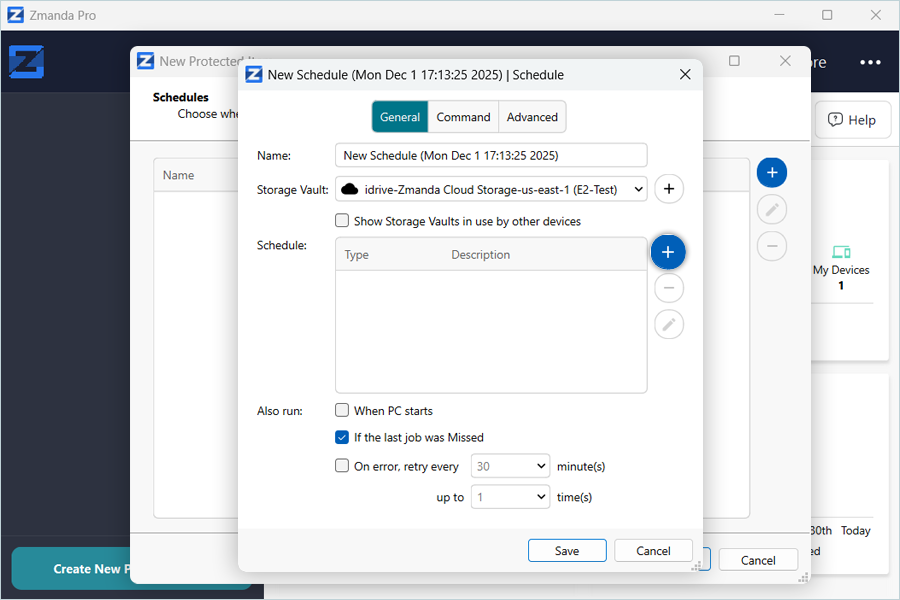The width and height of the screenshot is (900, 600).
Task: Click the plus icon to add schedule entry
Action: pyautogui.click(x=668, y=252)
